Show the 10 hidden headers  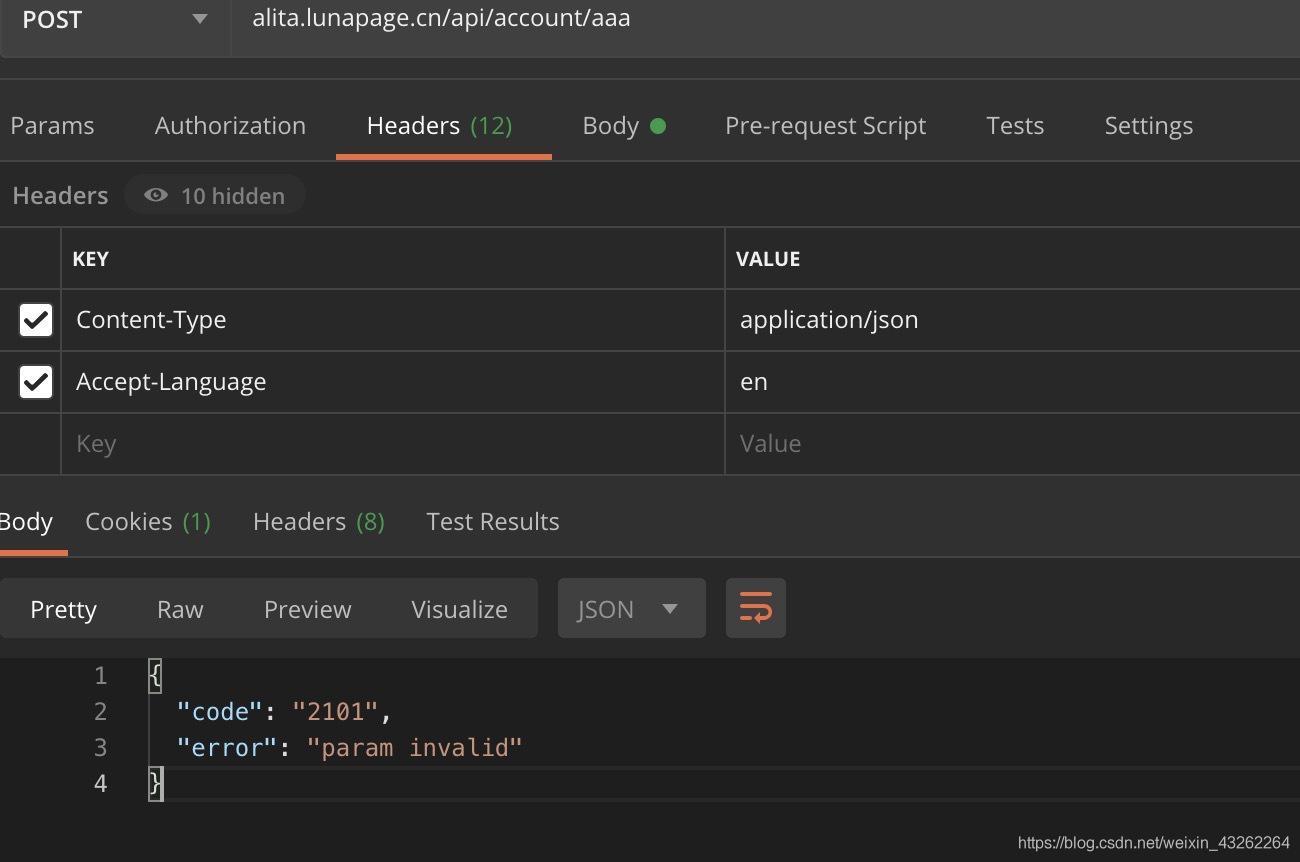click(x=215, y=195)
